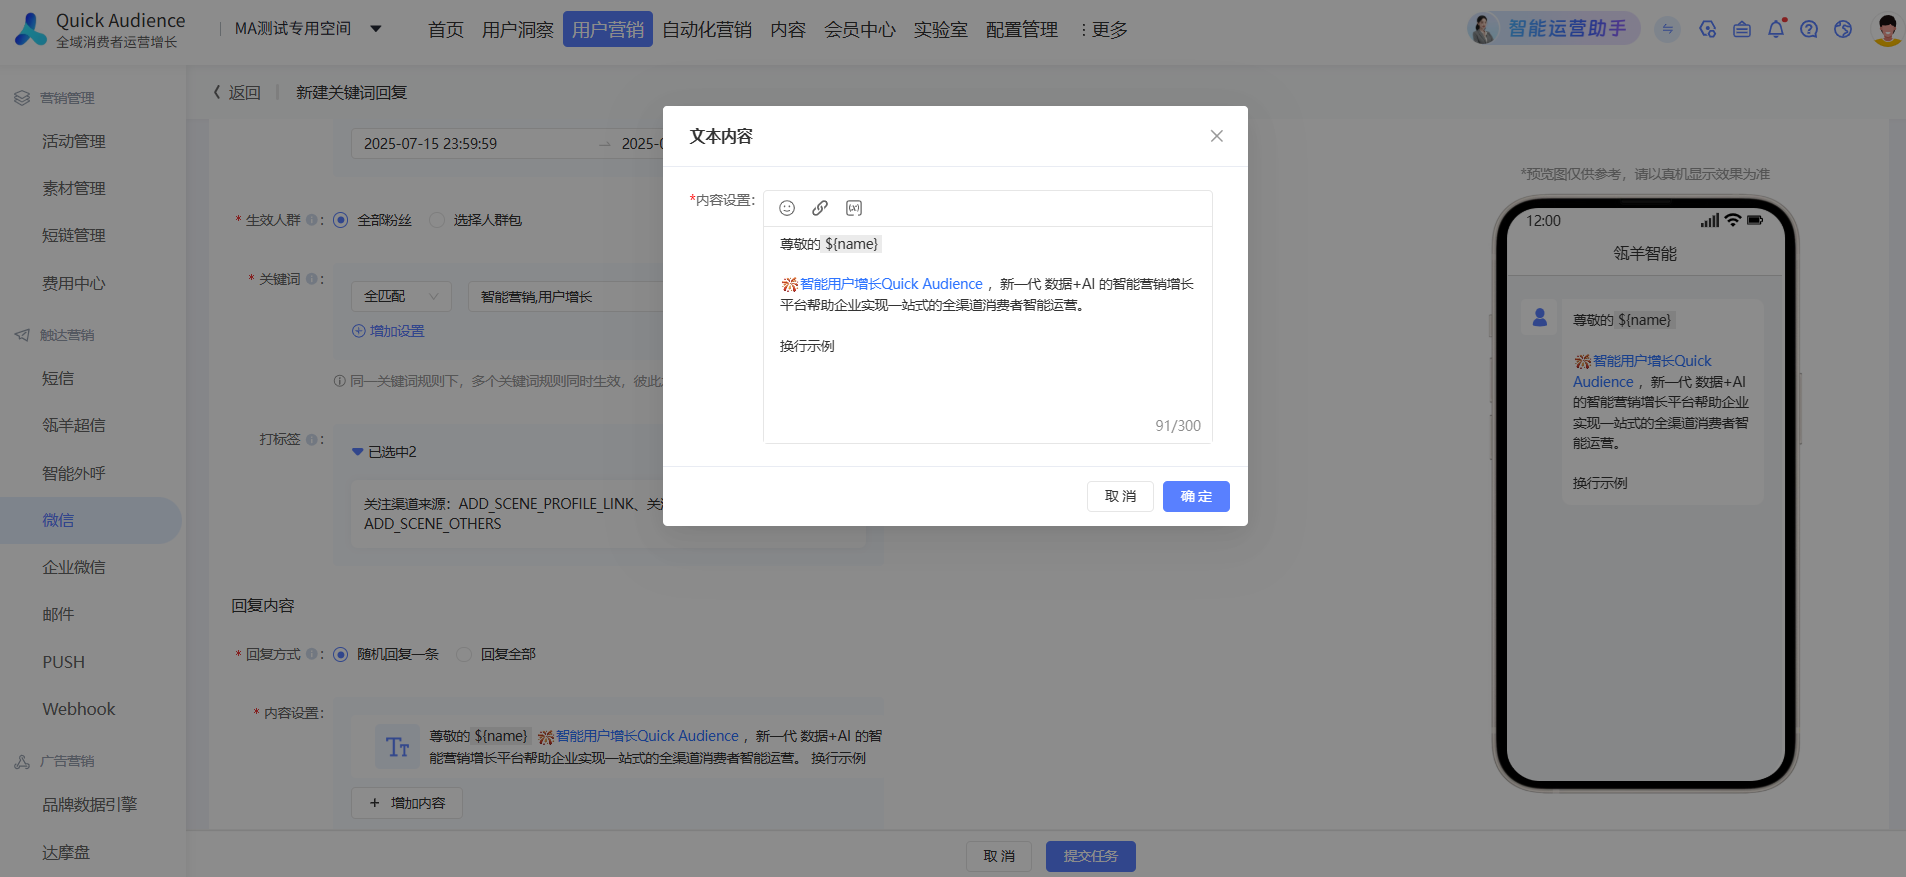Go to the 首页 tab
This screenshot has width=1906, height=877.
pyautogui.click(x=445, y=30)
